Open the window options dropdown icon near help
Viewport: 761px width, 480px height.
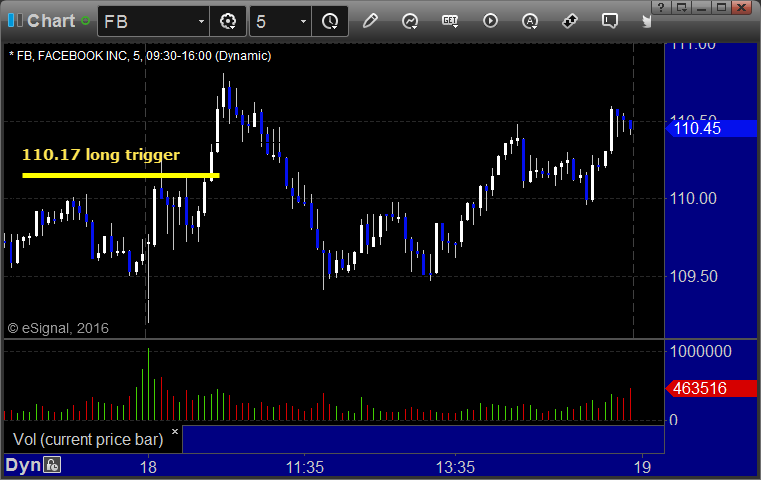(x=681, y=7)
